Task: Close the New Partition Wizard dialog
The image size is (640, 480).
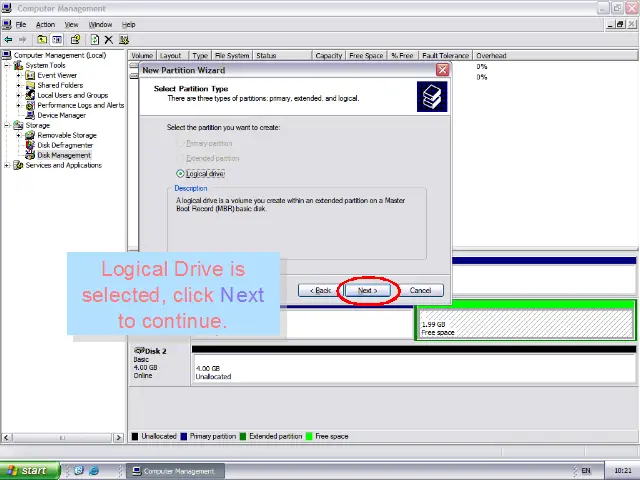Action: 442,70
